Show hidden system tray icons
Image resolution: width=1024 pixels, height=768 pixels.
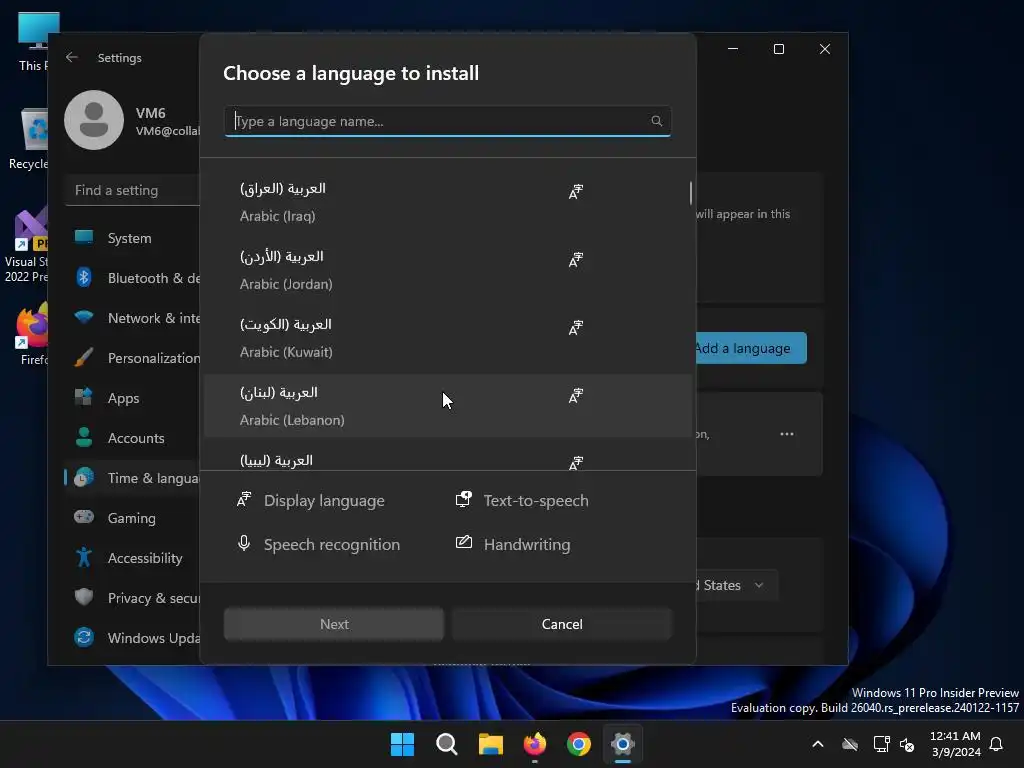click(818, 744)
